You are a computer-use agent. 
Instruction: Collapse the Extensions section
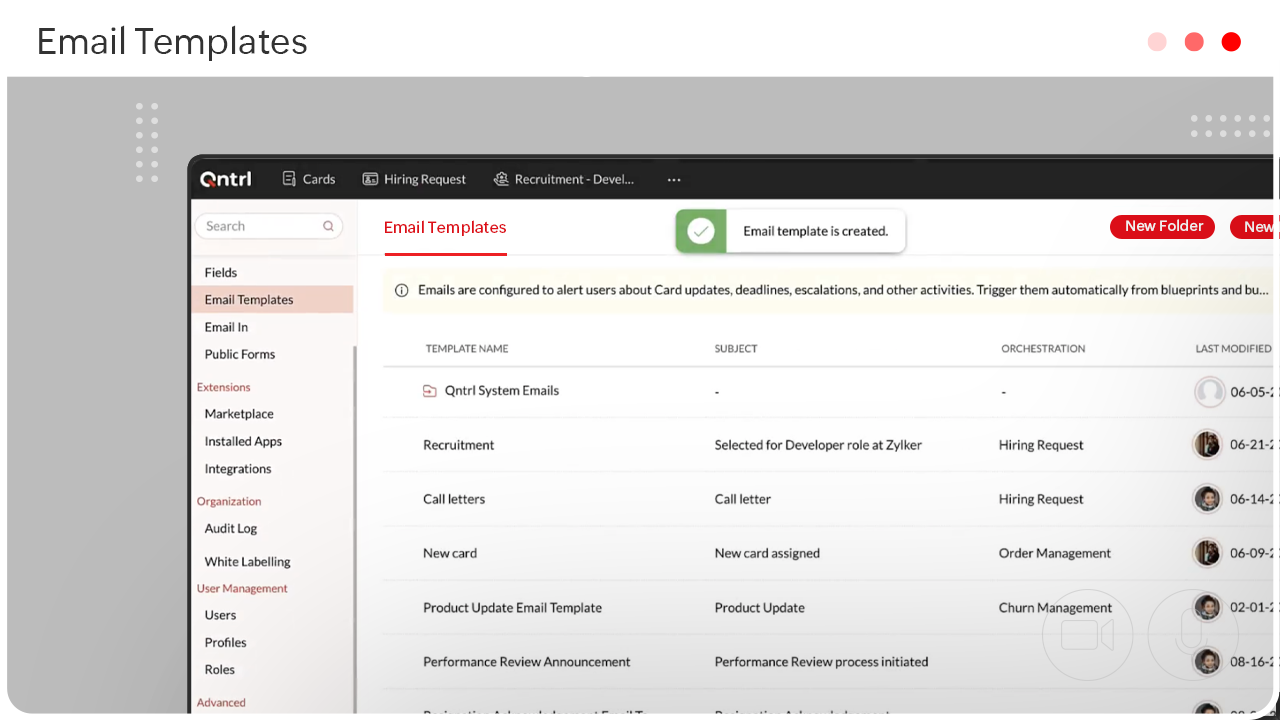click(x=223, y=387)
